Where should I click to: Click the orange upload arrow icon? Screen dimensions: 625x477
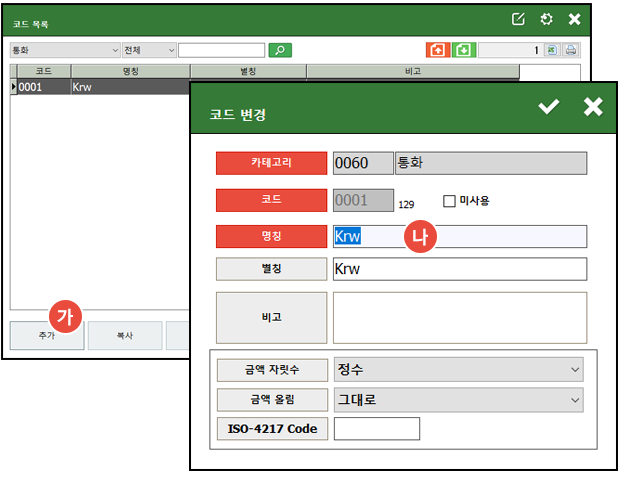tap(438, 50)
